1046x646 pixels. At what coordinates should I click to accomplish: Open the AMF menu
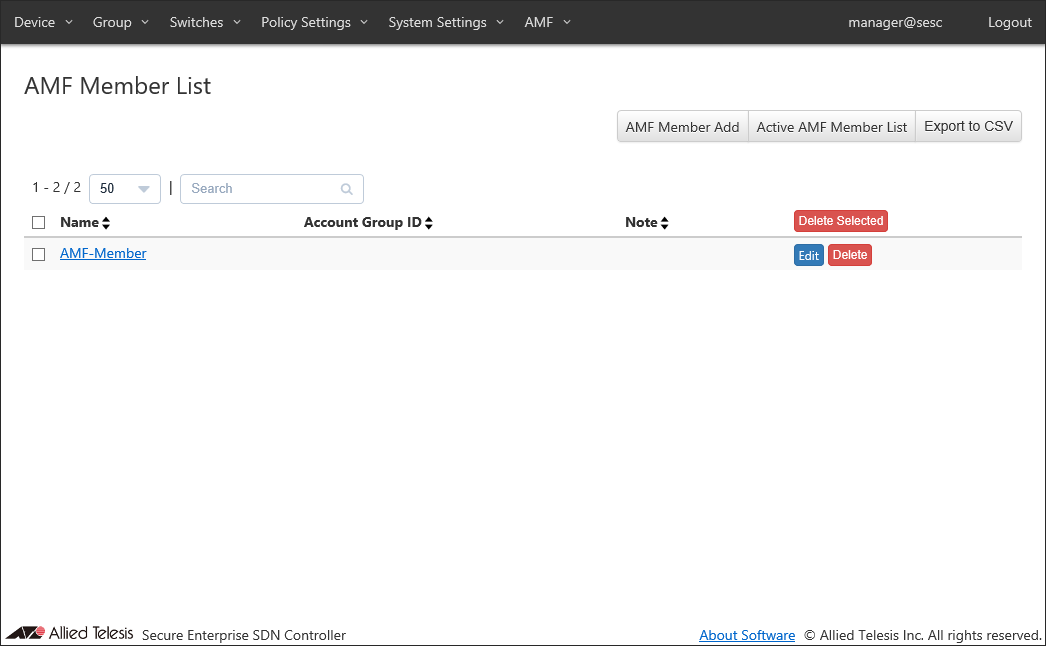547,22
